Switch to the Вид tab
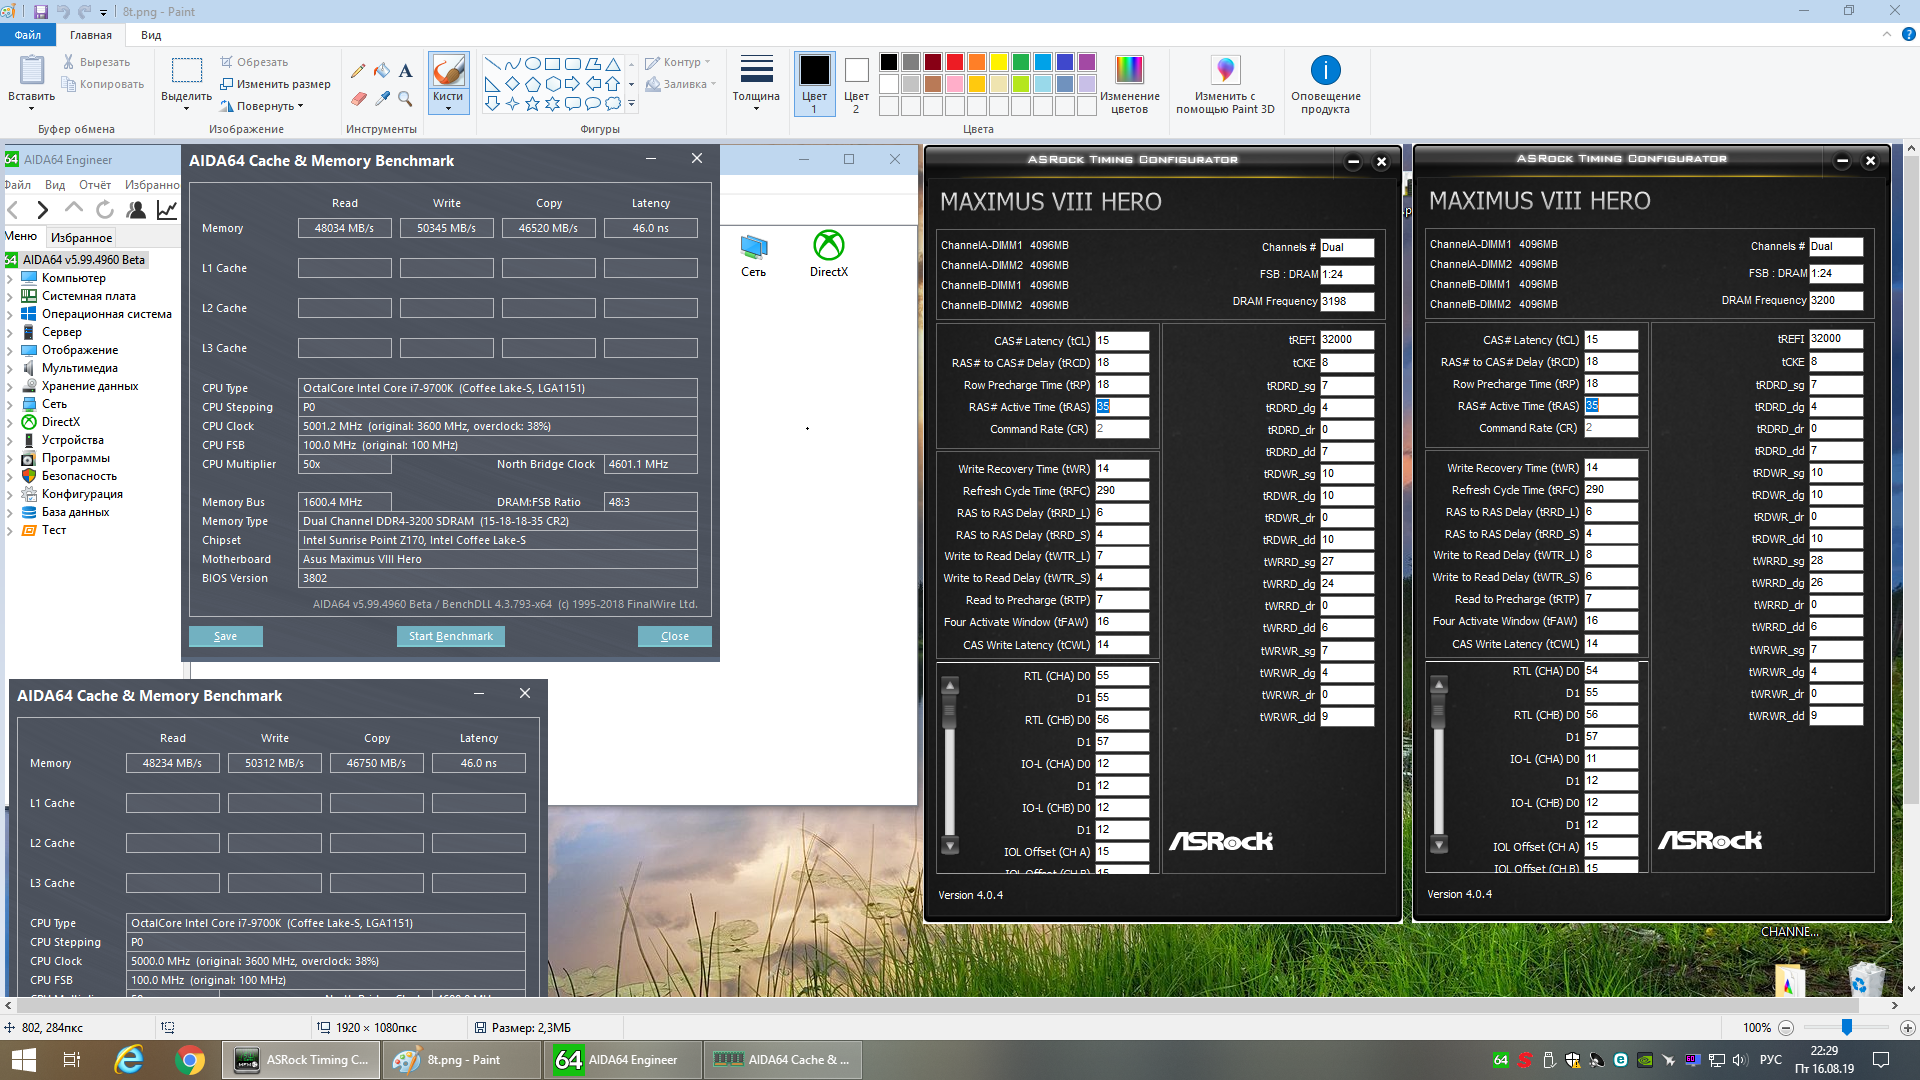 [x=151, y=35]
